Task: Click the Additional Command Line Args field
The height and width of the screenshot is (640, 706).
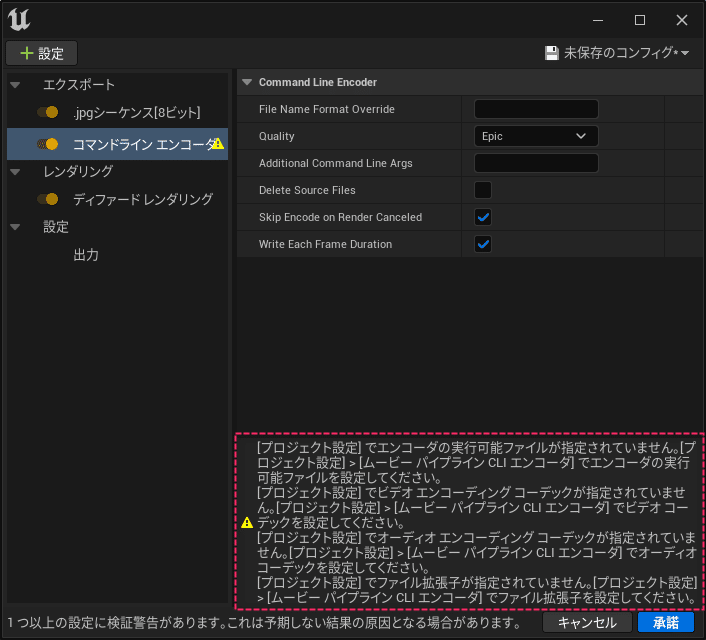Action: (x=536, y=163)
